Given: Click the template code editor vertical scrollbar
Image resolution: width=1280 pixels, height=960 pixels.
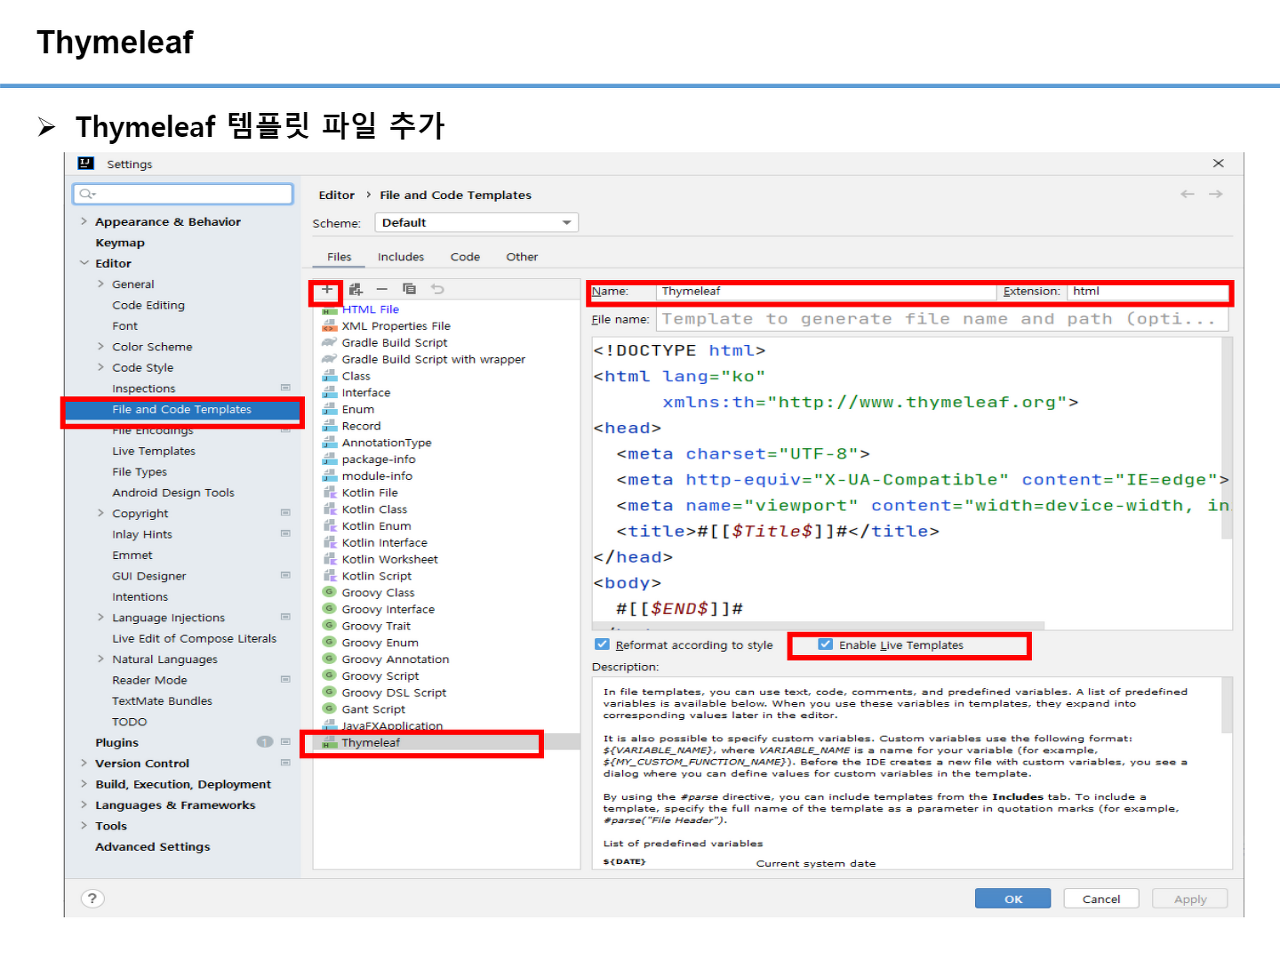Looking at the screenshot, I should [x=1227, y=440].
